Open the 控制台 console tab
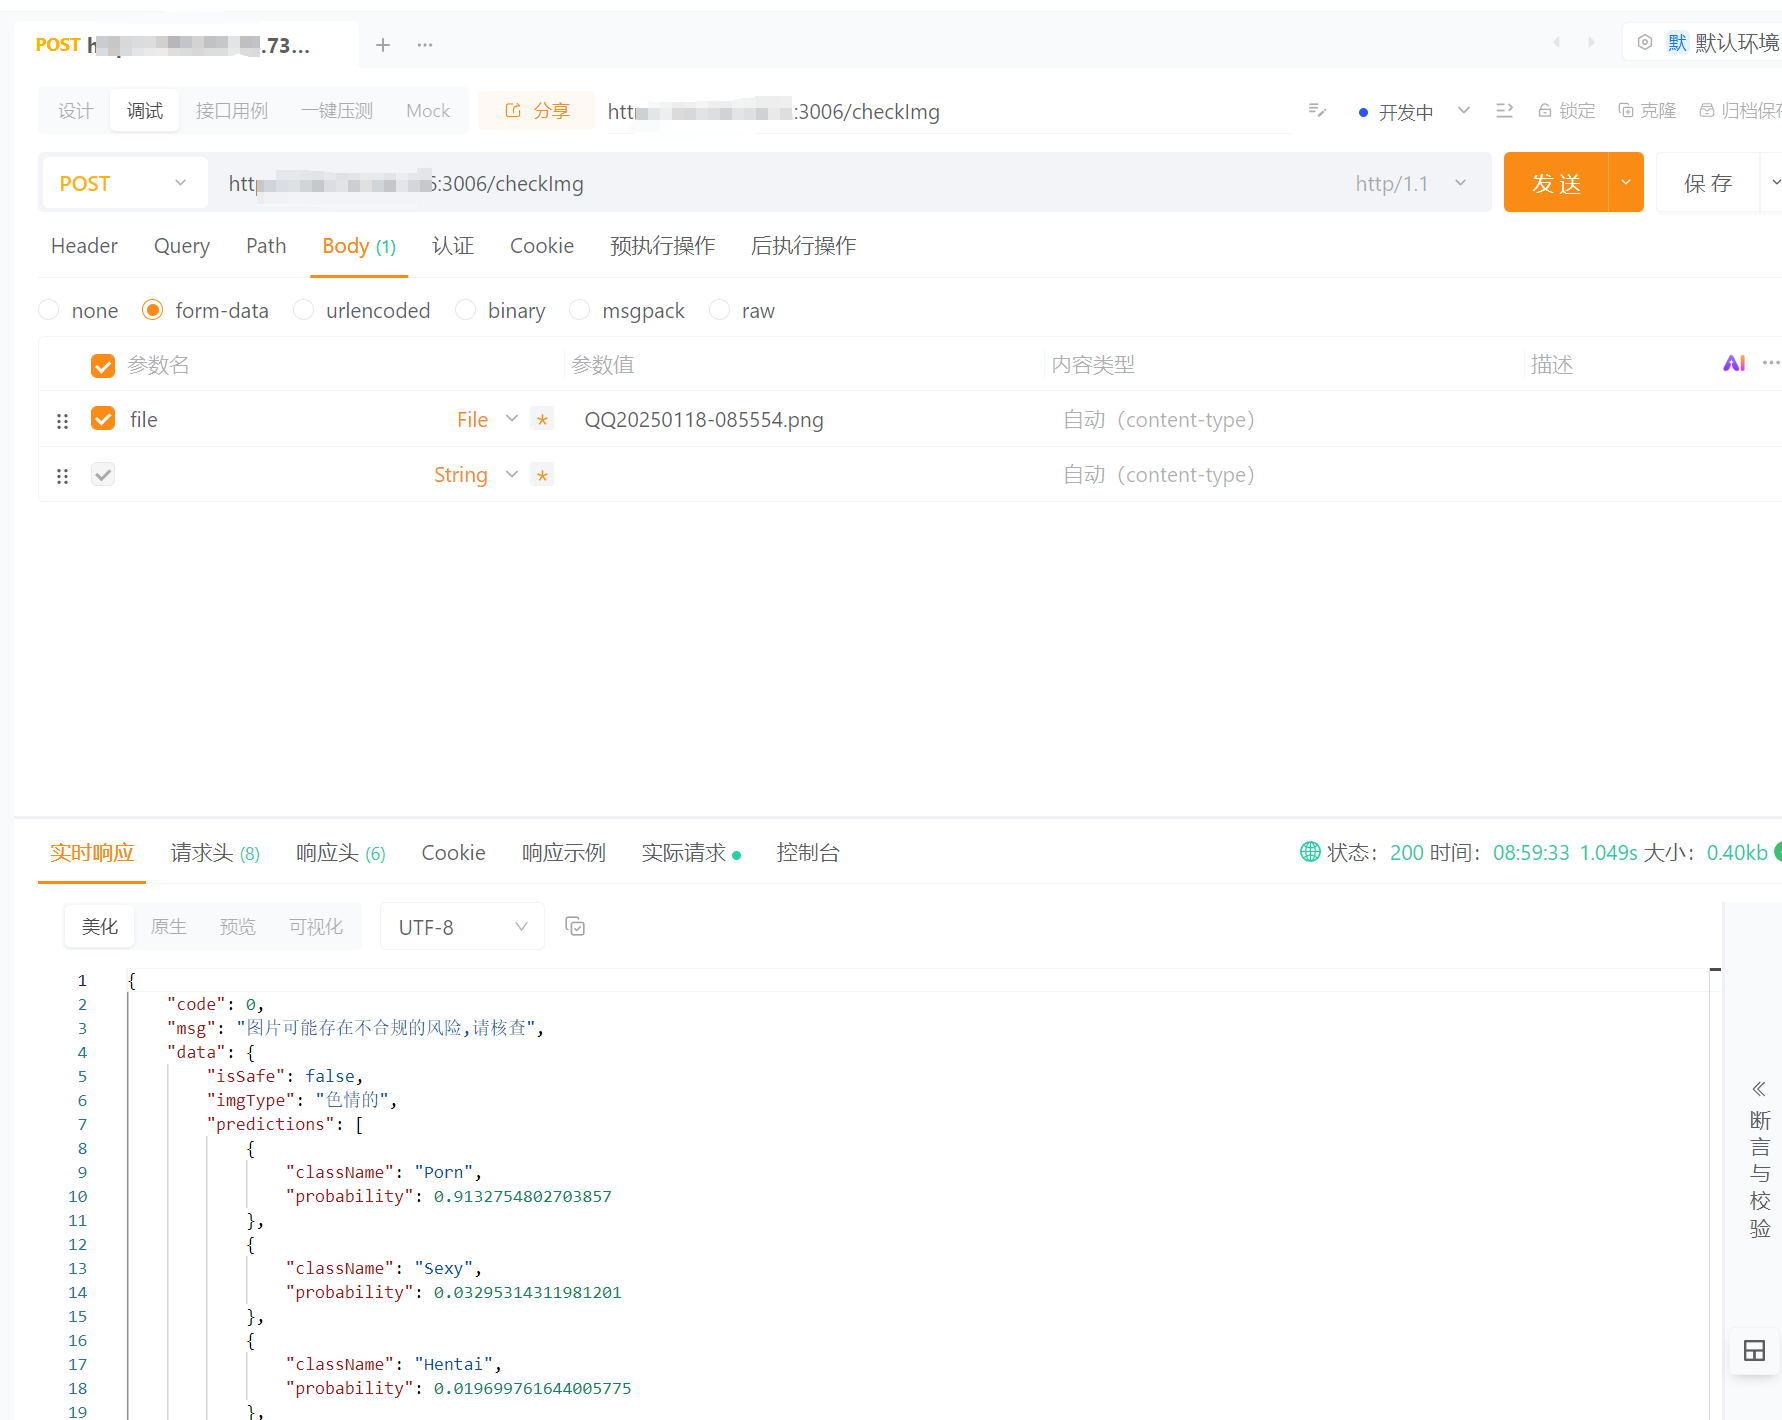 pos(808,853)
